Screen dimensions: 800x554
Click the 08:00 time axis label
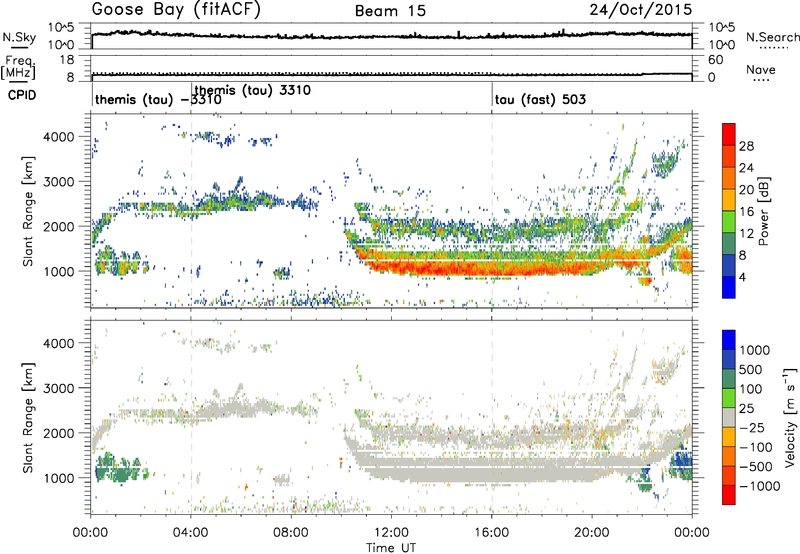click(x=291, y=533)
